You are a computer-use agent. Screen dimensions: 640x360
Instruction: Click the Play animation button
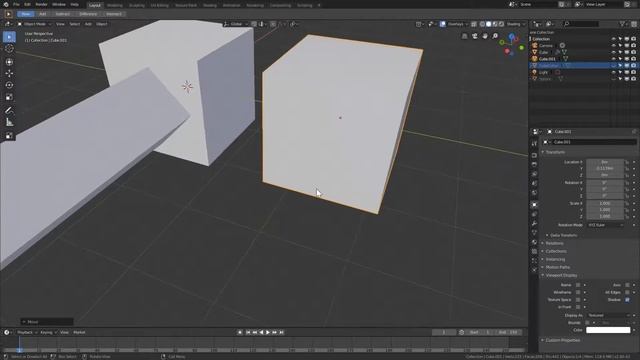point(268,333)
